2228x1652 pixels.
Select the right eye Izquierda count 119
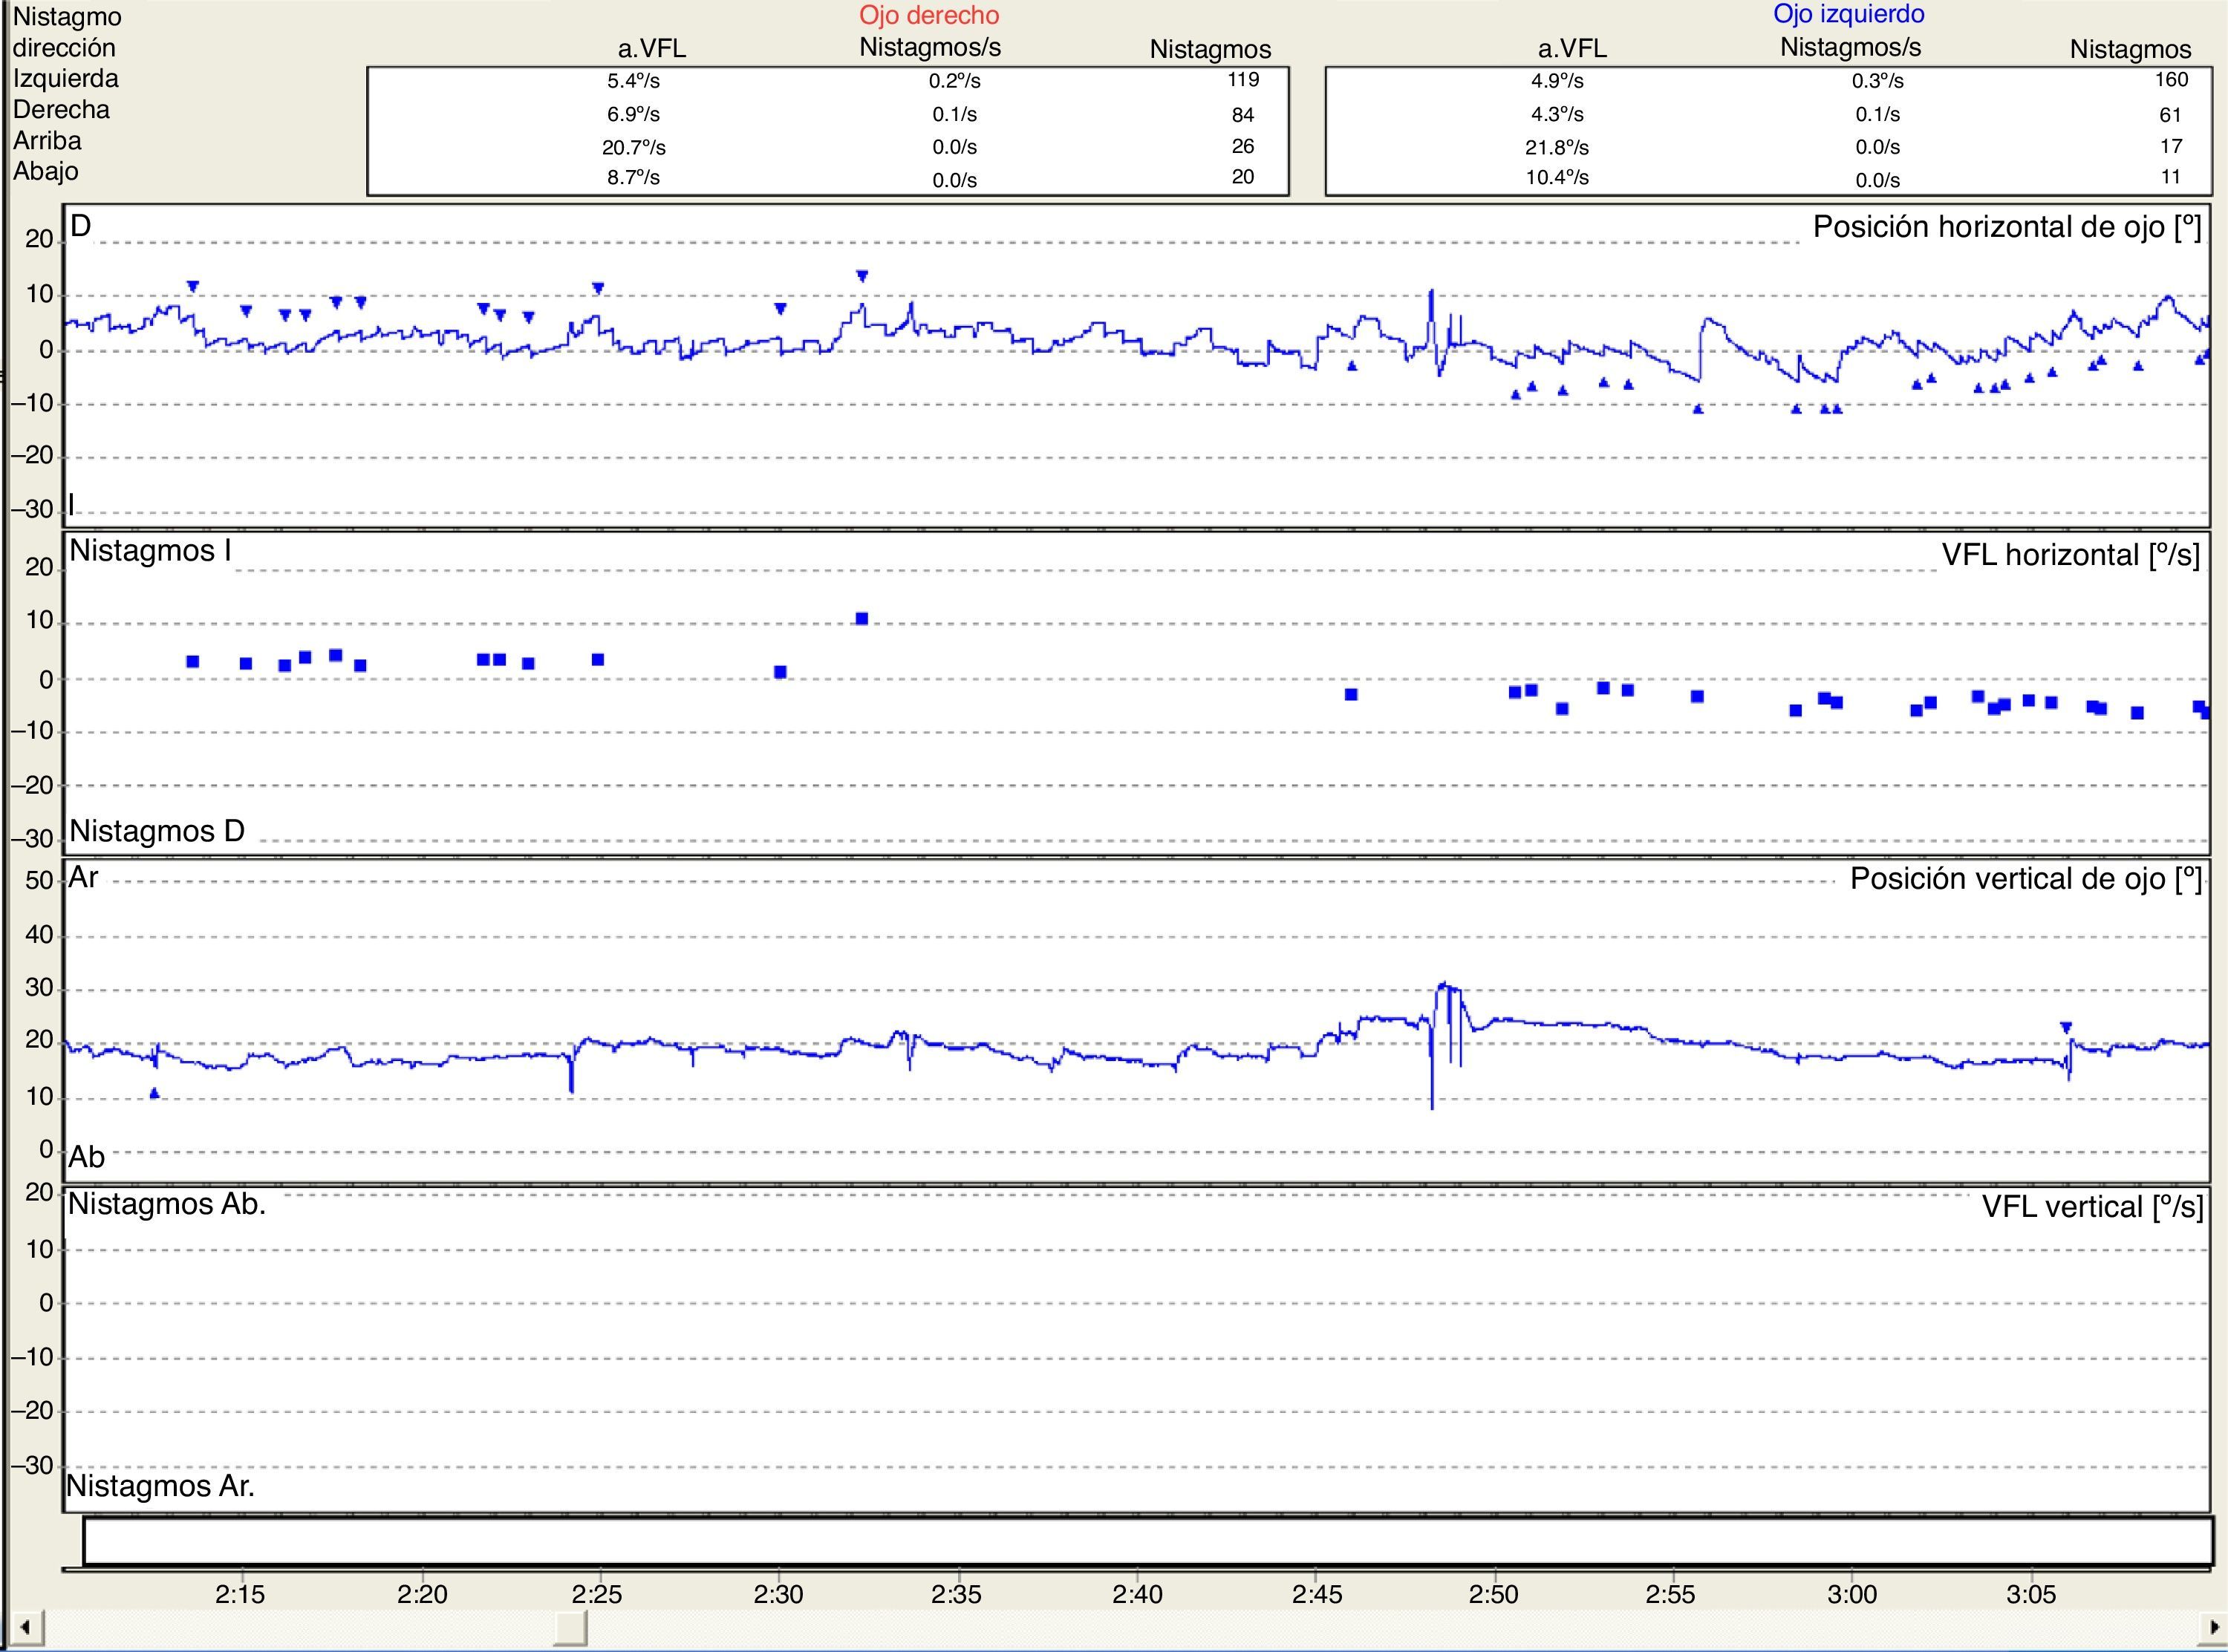click(1243, 80)
